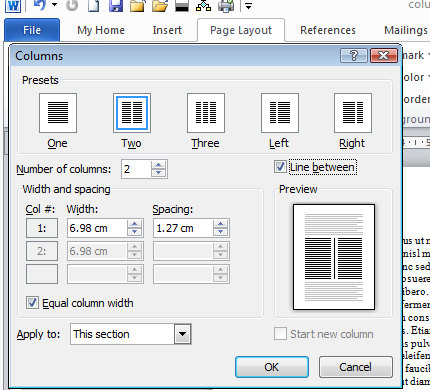
Task: Open Customize Quick Access Toolbar dropdown
Action: (249, 6)
